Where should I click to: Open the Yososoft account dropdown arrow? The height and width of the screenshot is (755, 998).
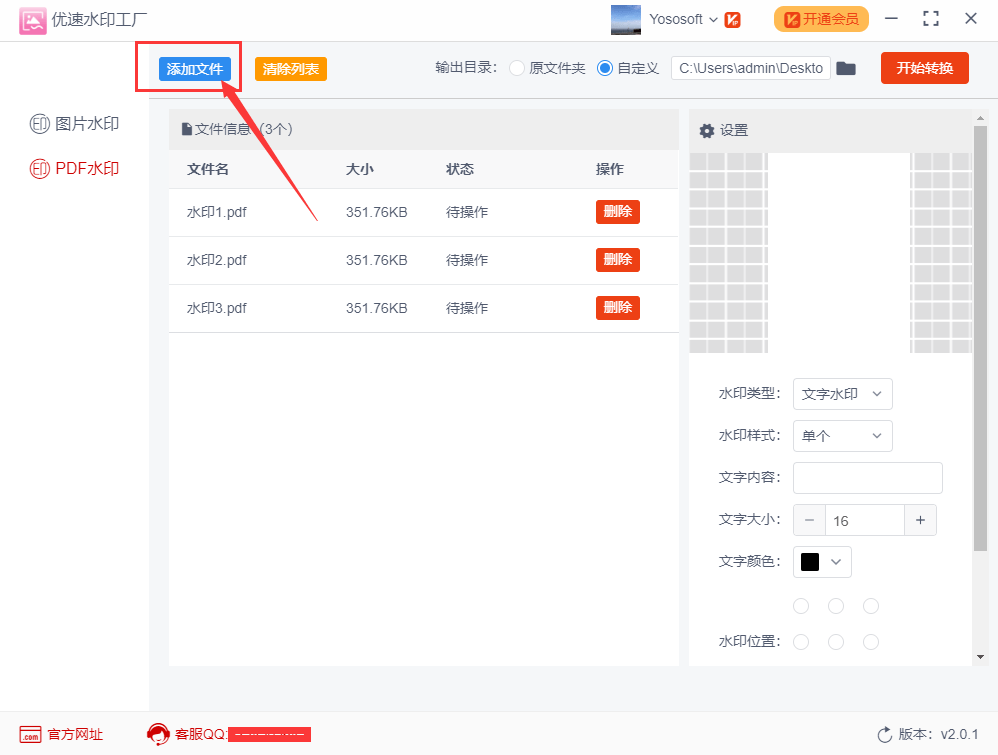[713, 19]
